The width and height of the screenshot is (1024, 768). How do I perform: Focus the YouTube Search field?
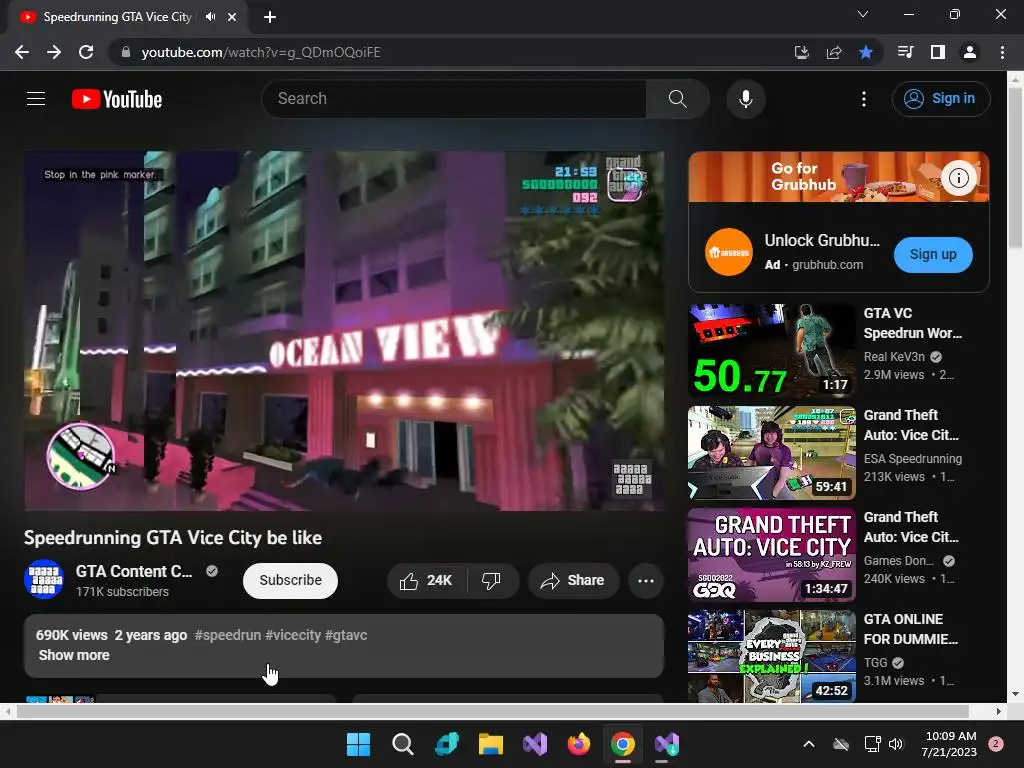coord(454,99)
